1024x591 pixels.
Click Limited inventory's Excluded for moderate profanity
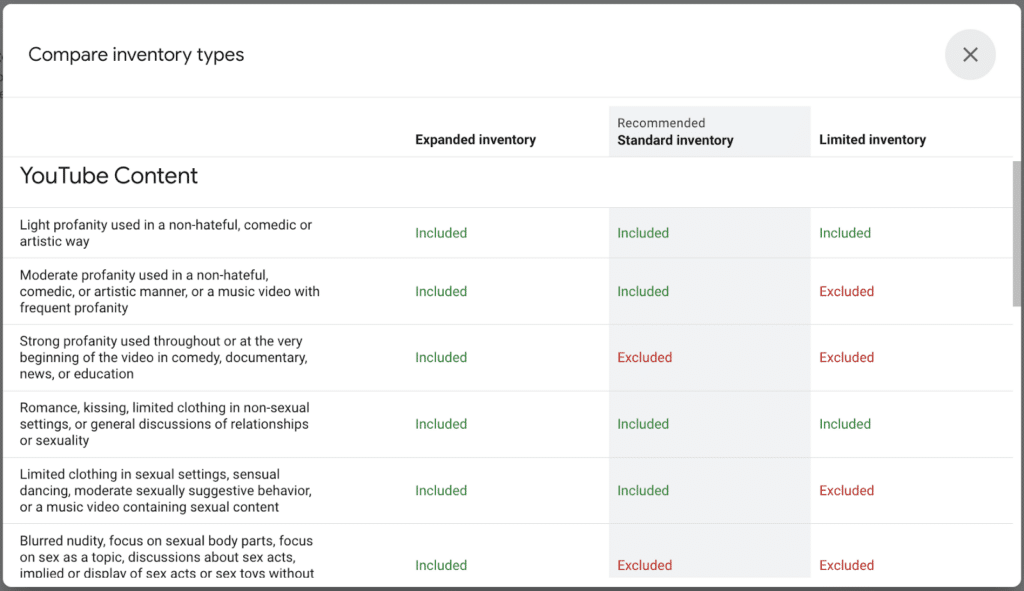pyautogui.click(x=846, y=291)
